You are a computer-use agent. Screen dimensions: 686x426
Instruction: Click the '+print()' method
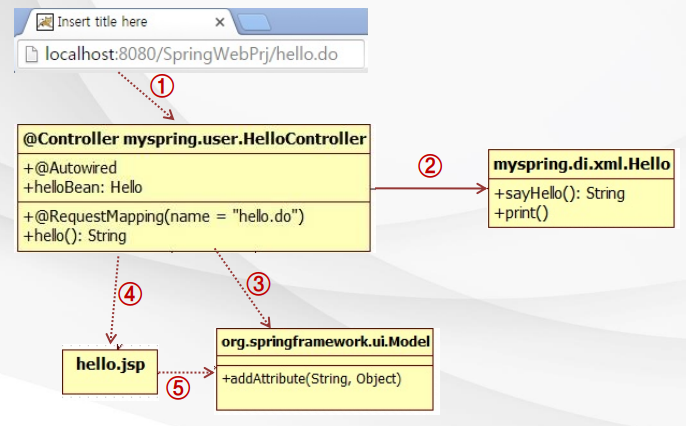coord(521,213)
